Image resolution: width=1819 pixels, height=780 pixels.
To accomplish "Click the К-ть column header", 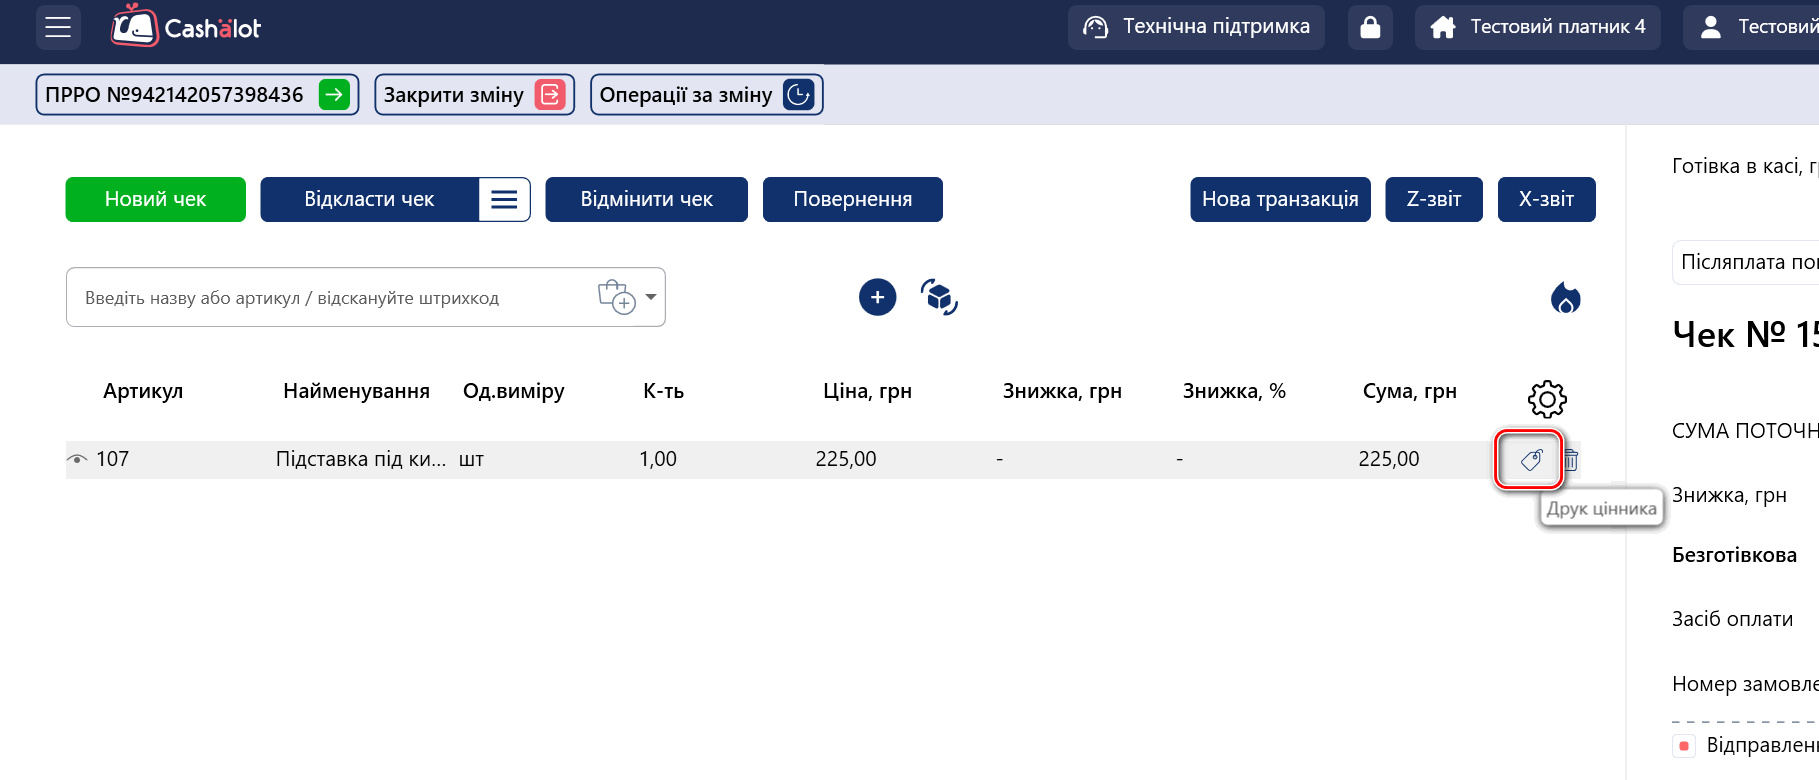I will [663, 391].
